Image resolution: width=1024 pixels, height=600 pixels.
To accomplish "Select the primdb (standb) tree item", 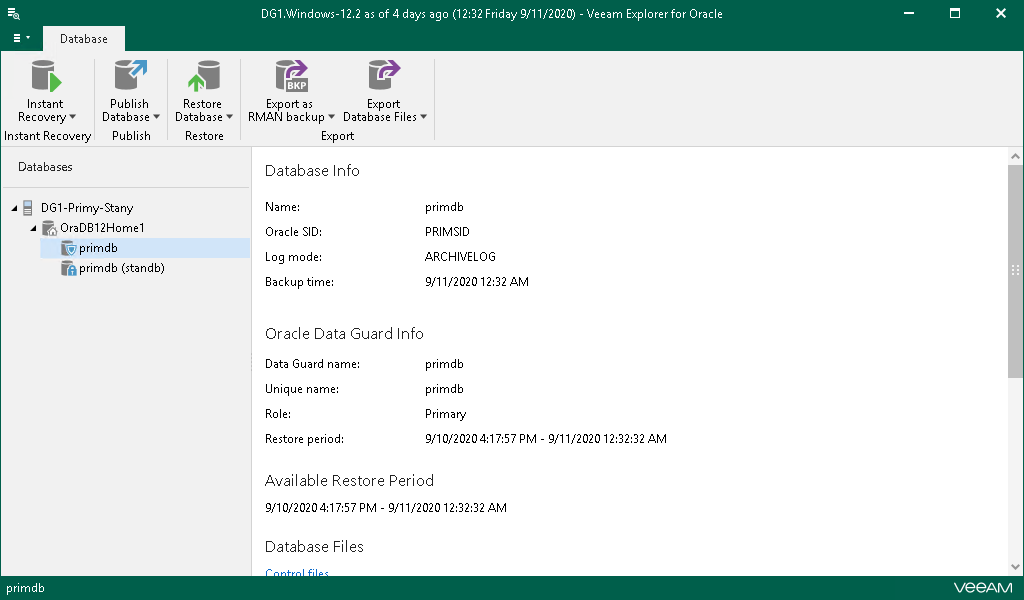I will (x=121, y=268).
